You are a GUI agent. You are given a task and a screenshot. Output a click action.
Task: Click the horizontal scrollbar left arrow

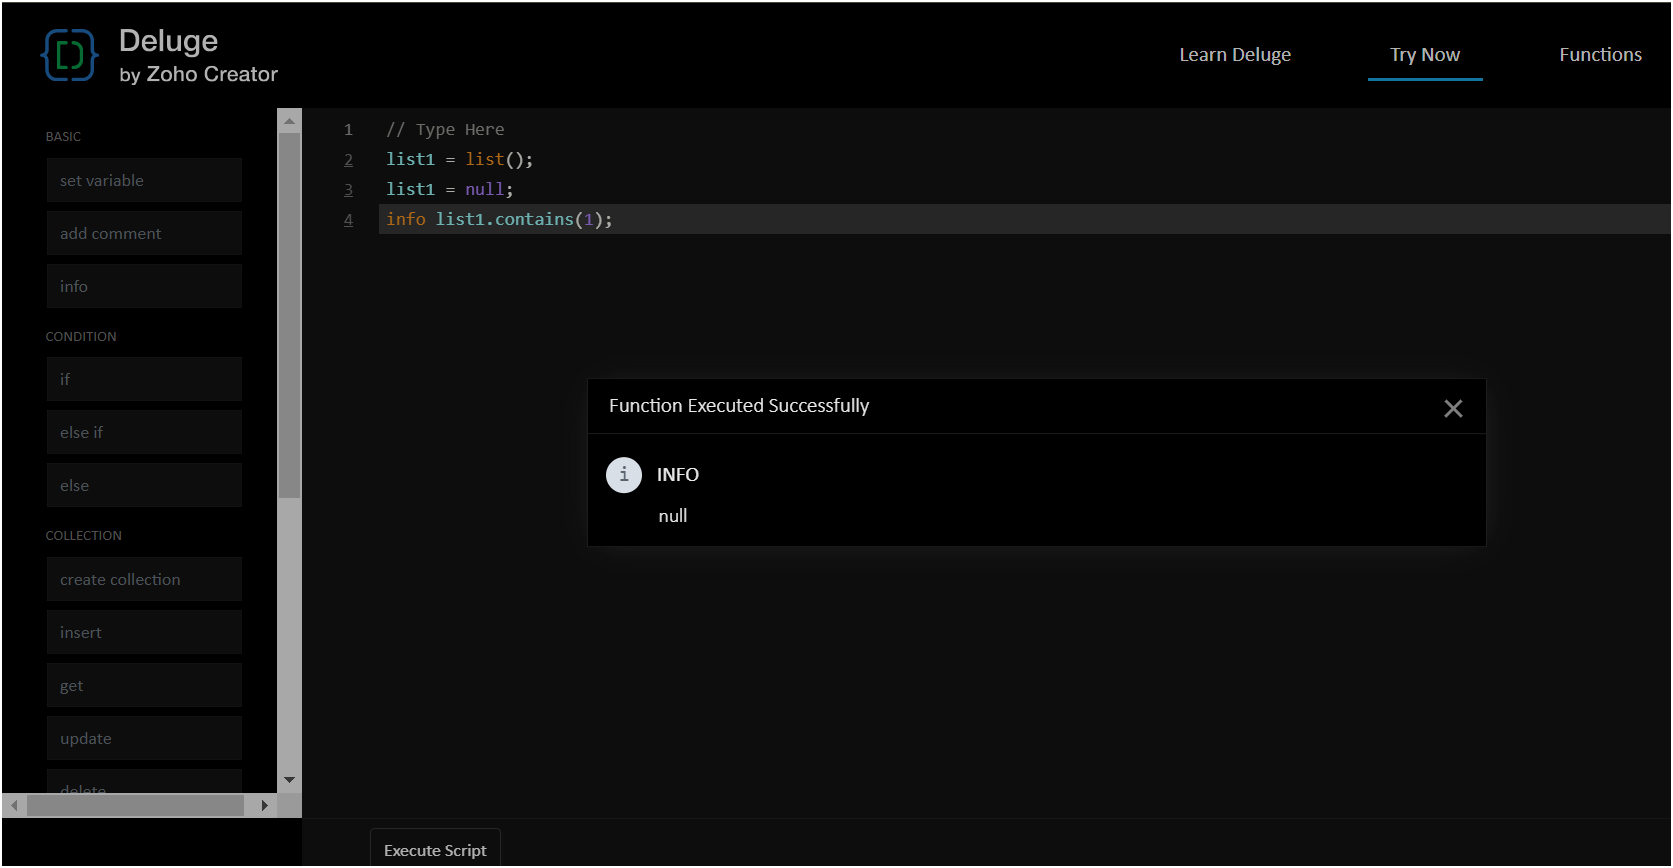14,805
